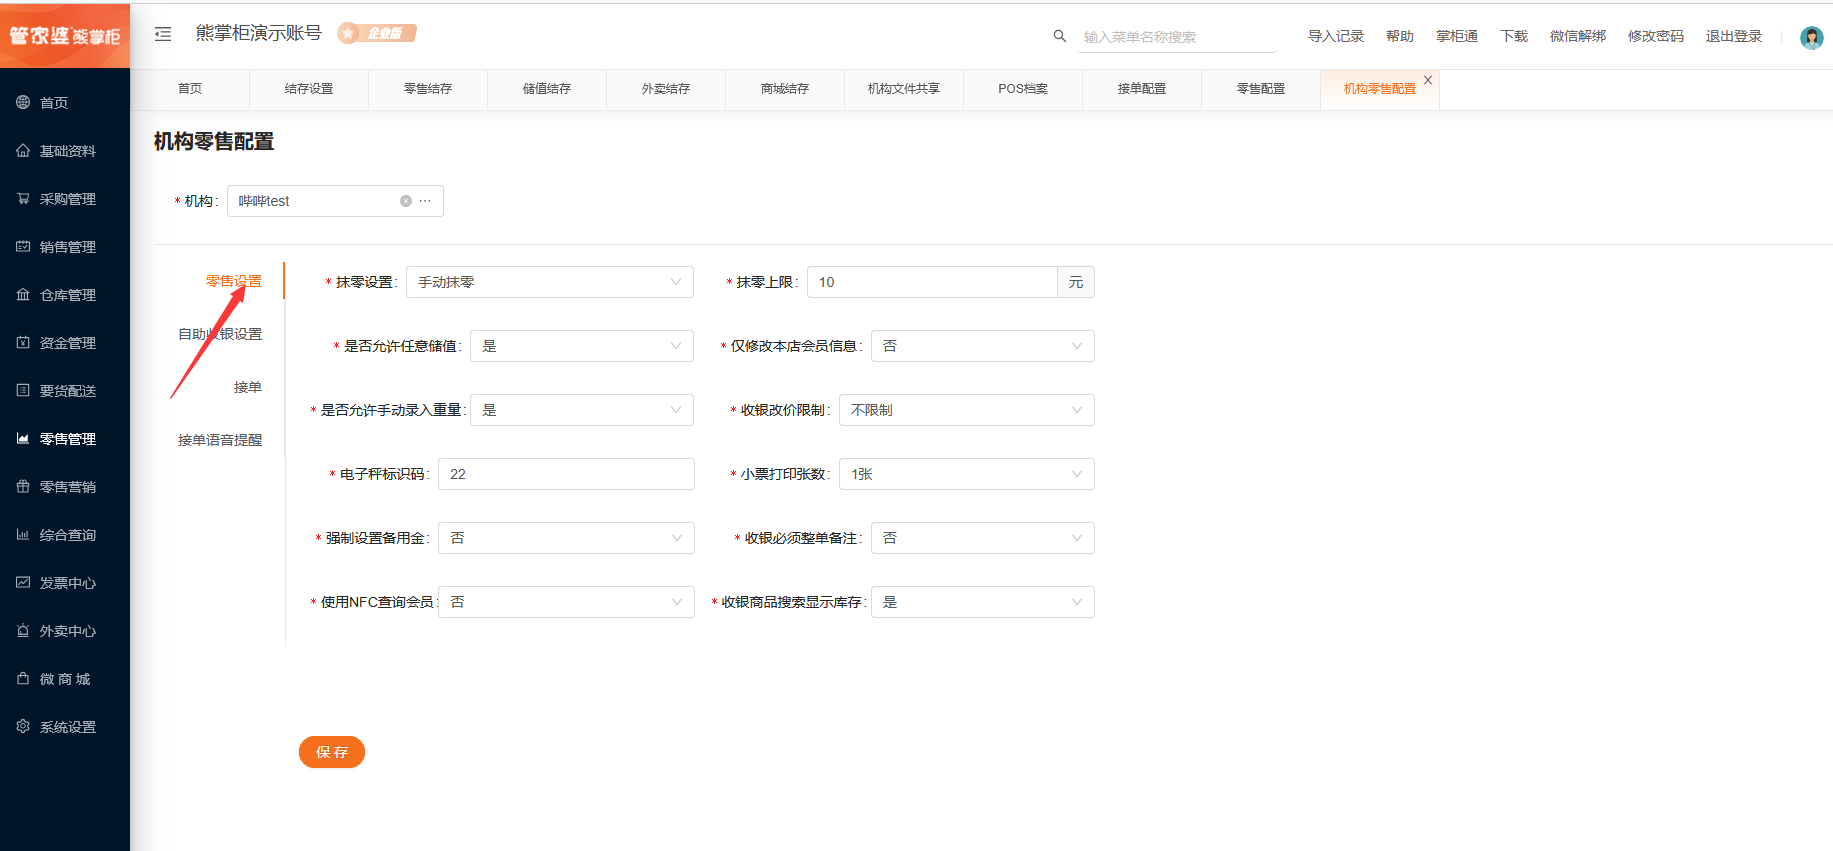The height and width of the screenshot is (851, 1833).
Task: Open the 掌柜通 link
Action: point(1457,36)
